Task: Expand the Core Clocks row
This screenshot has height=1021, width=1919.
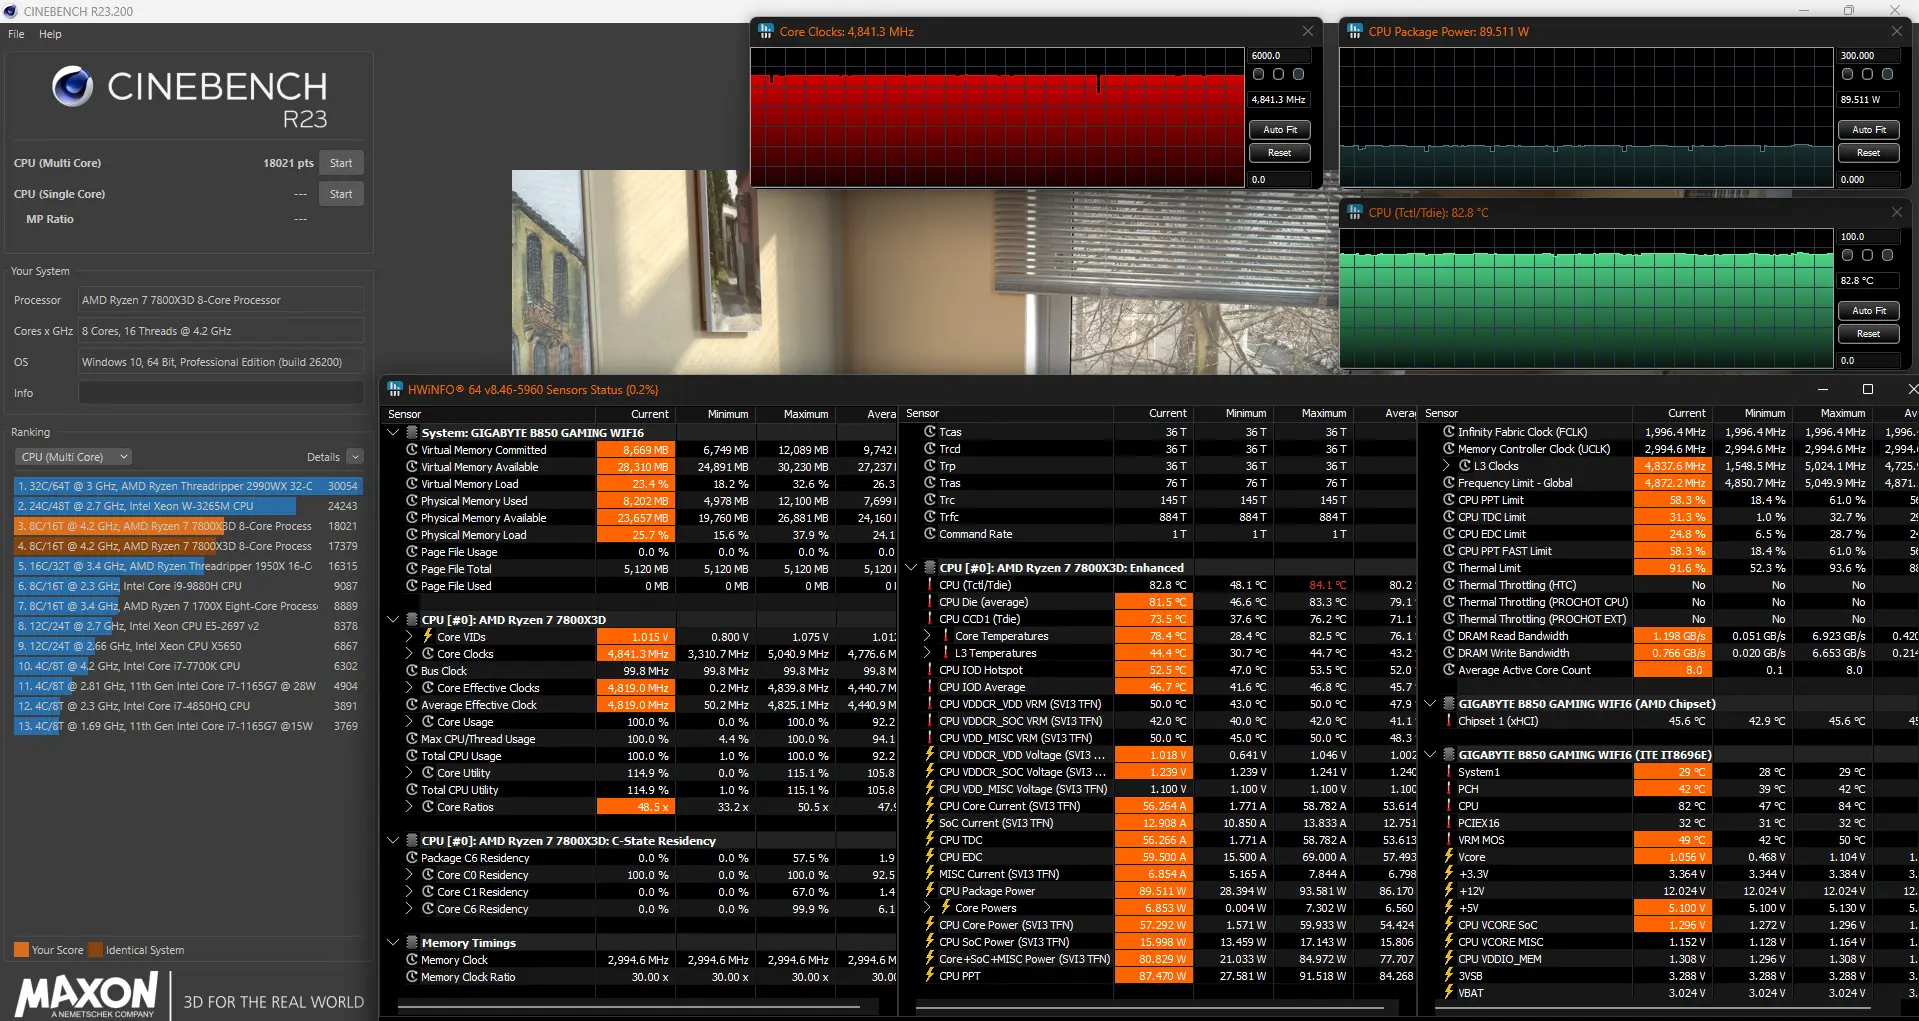Action: pos(409,654)
